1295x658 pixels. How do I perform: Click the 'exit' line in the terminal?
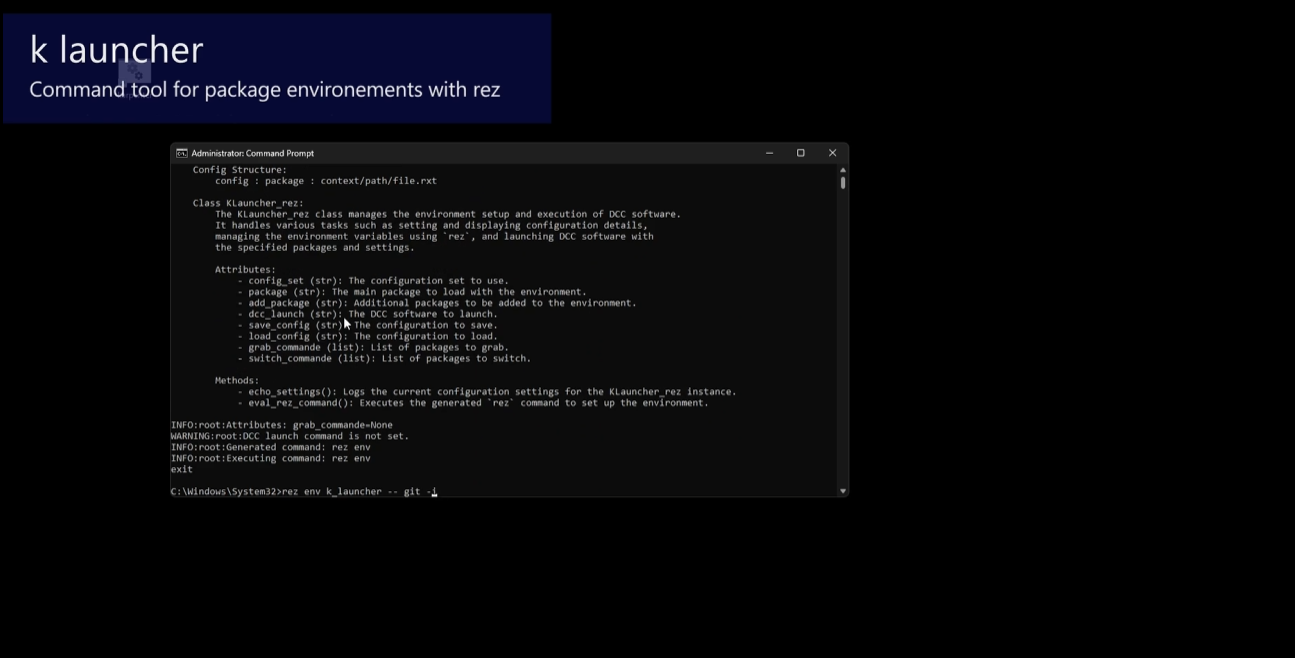click(182, 469)
